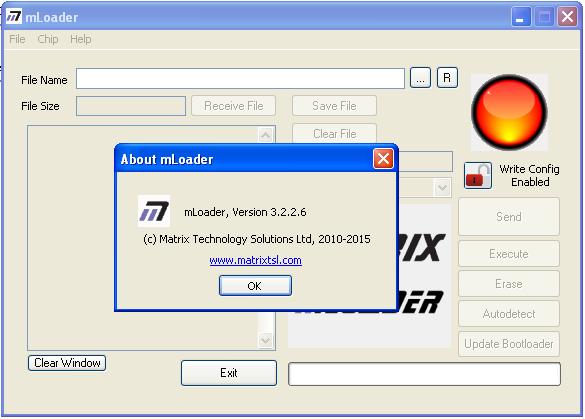Close the mLoader main window
The width and height of the screenshot is (585, 419).
click(567, 17)
